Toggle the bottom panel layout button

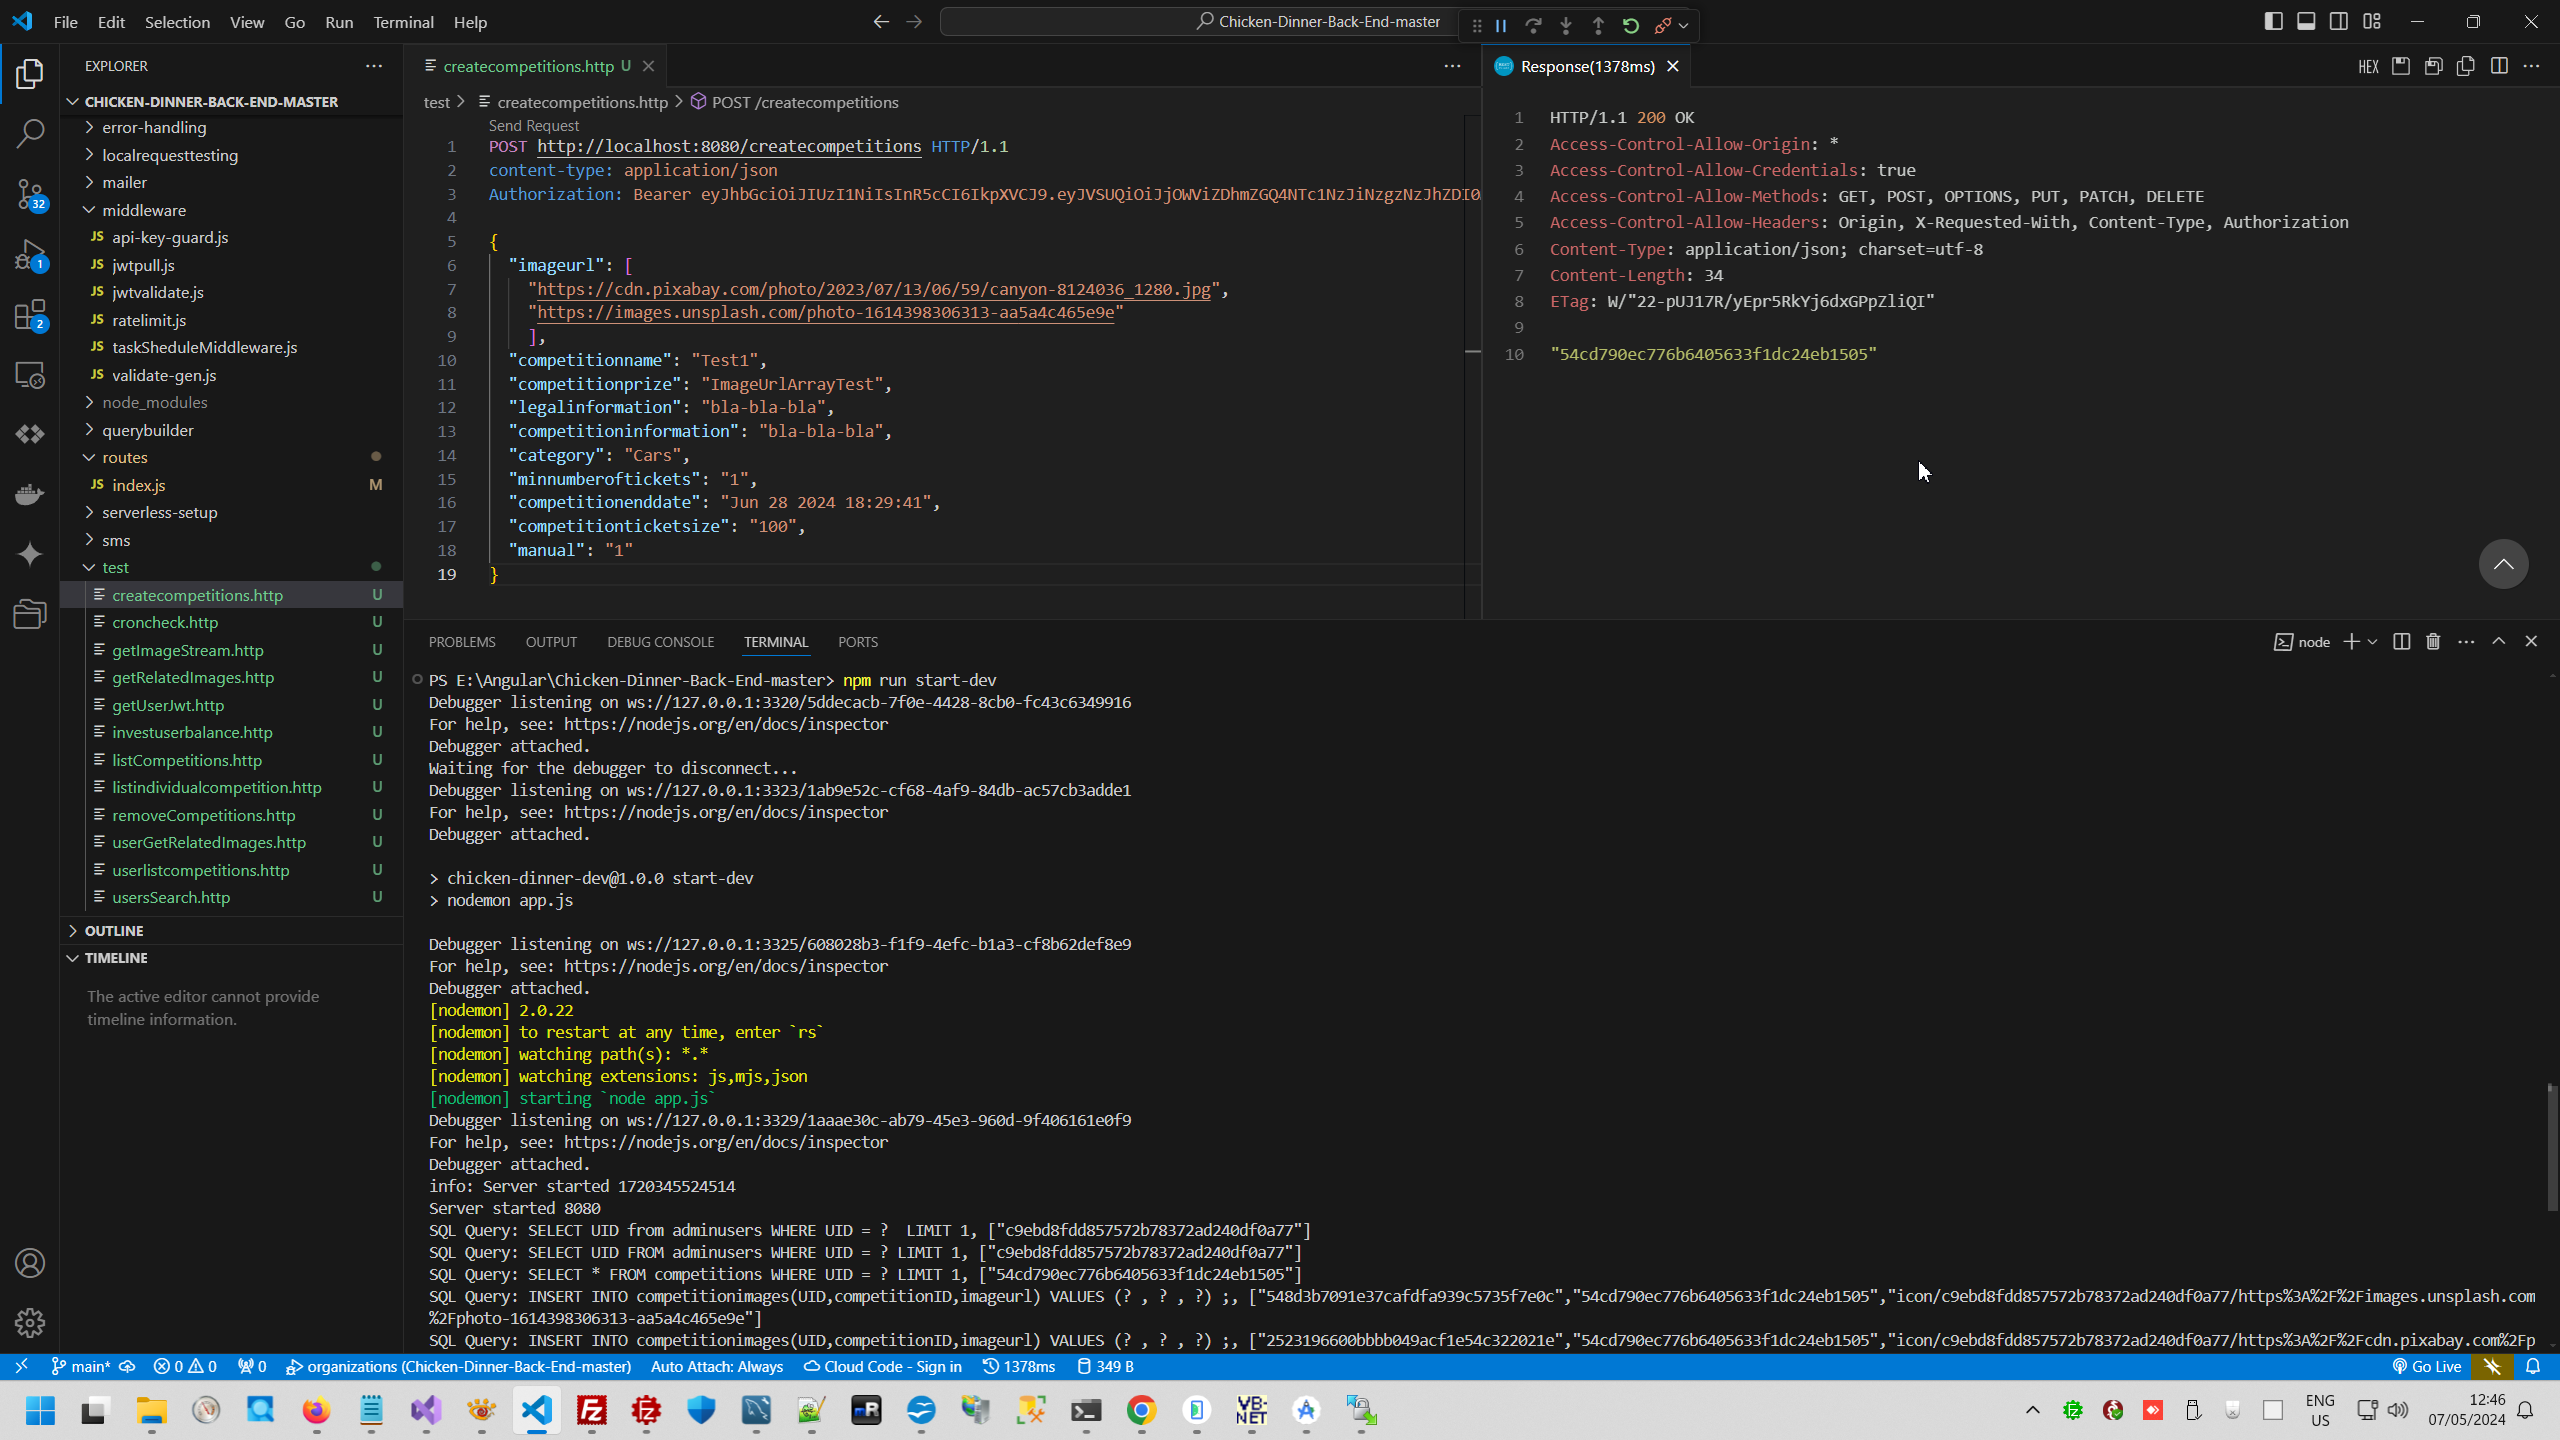click(x=2306, y=22)
